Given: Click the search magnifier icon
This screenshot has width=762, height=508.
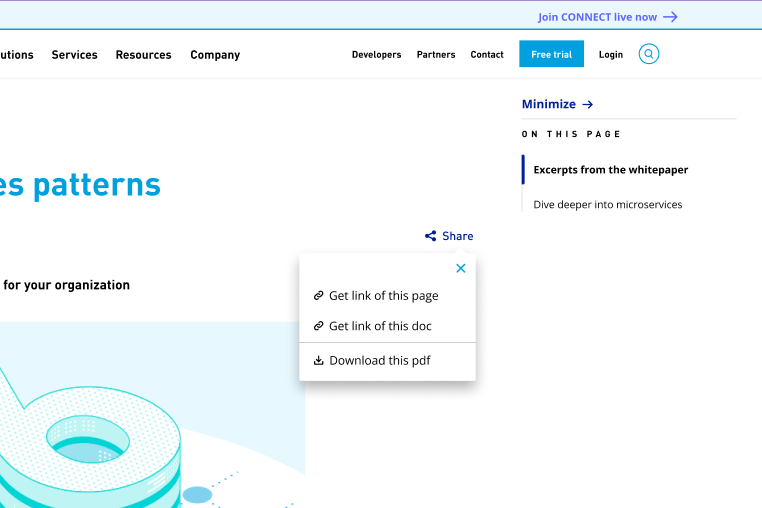Looking at the screenshot, I should (x=649, y=54).
